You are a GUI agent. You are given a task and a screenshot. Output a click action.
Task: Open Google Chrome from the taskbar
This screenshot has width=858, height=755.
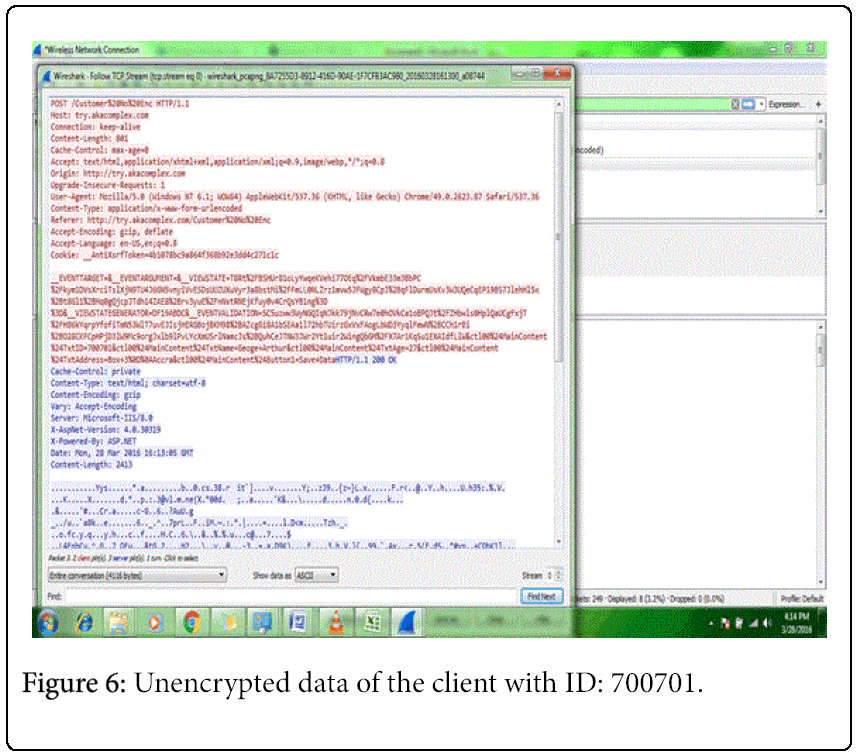[x=190, y=623]
